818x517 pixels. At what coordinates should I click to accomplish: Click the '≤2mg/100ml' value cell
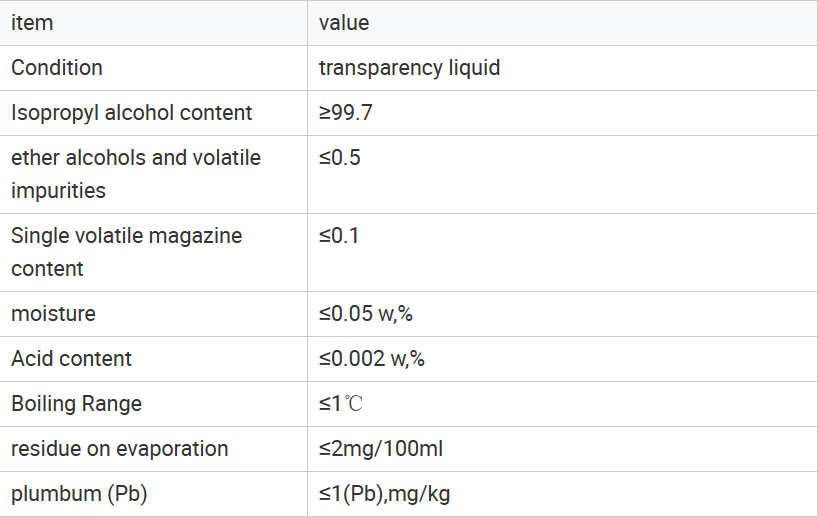click(381, 449)
